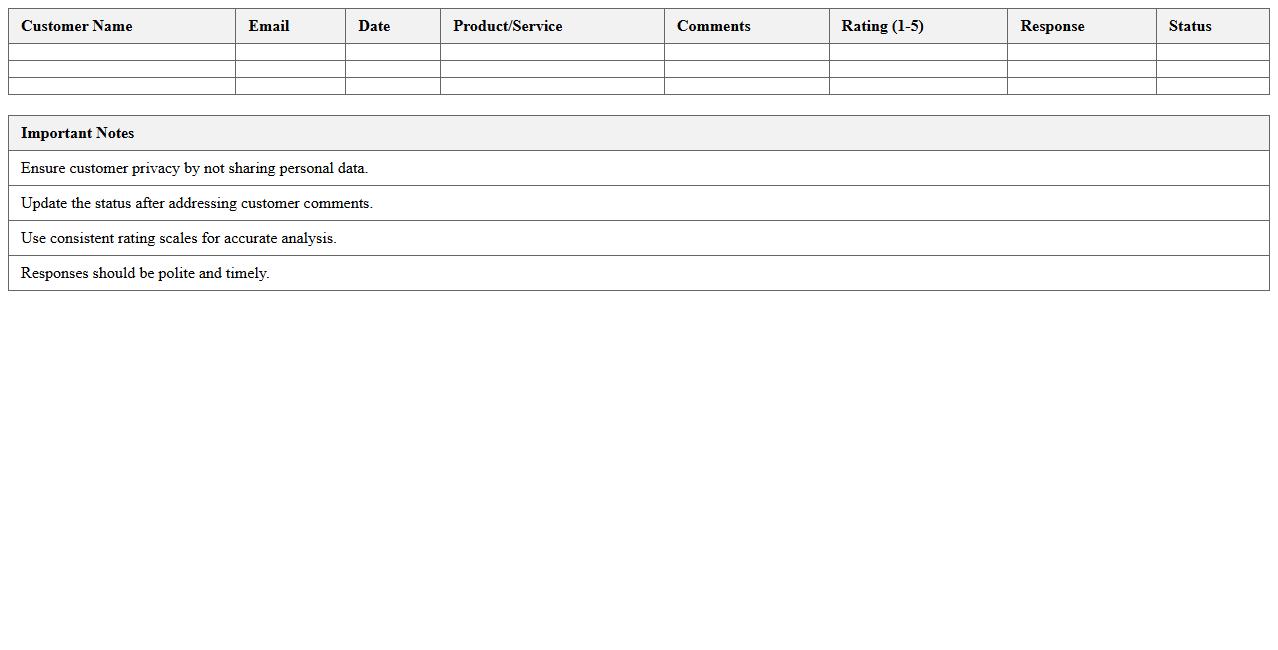Image resolution: width=1278 pixels, height=650 pixels.
Task: Select the Status column header
Action: 1189,26
